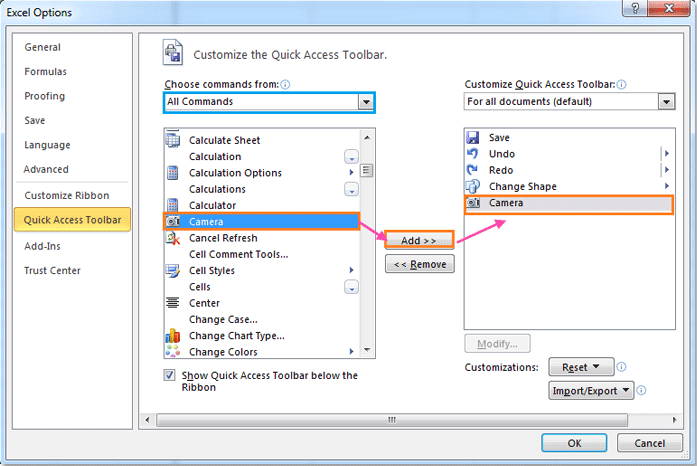Open the Trust Center category
Screen dimensions: 697x466
(52, 270)
